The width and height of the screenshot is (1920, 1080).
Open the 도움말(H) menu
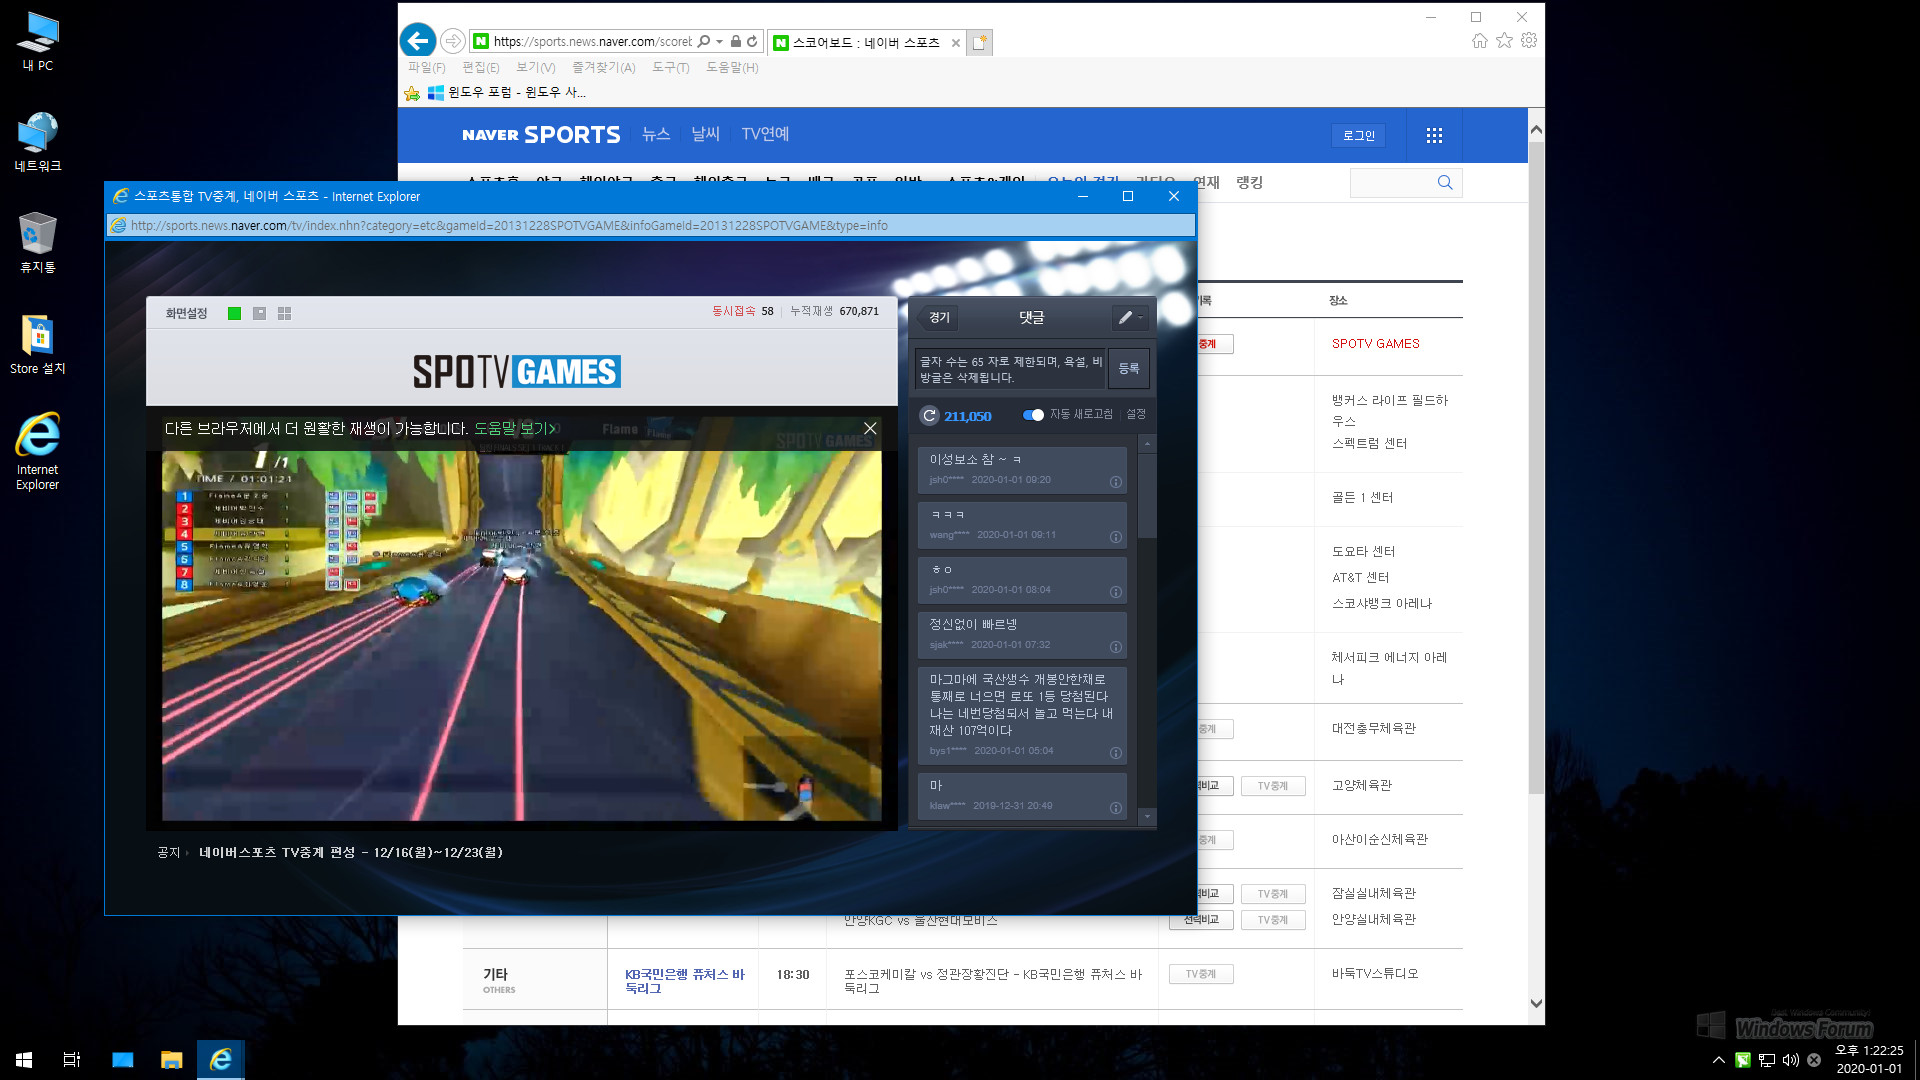tap(732, 67)
